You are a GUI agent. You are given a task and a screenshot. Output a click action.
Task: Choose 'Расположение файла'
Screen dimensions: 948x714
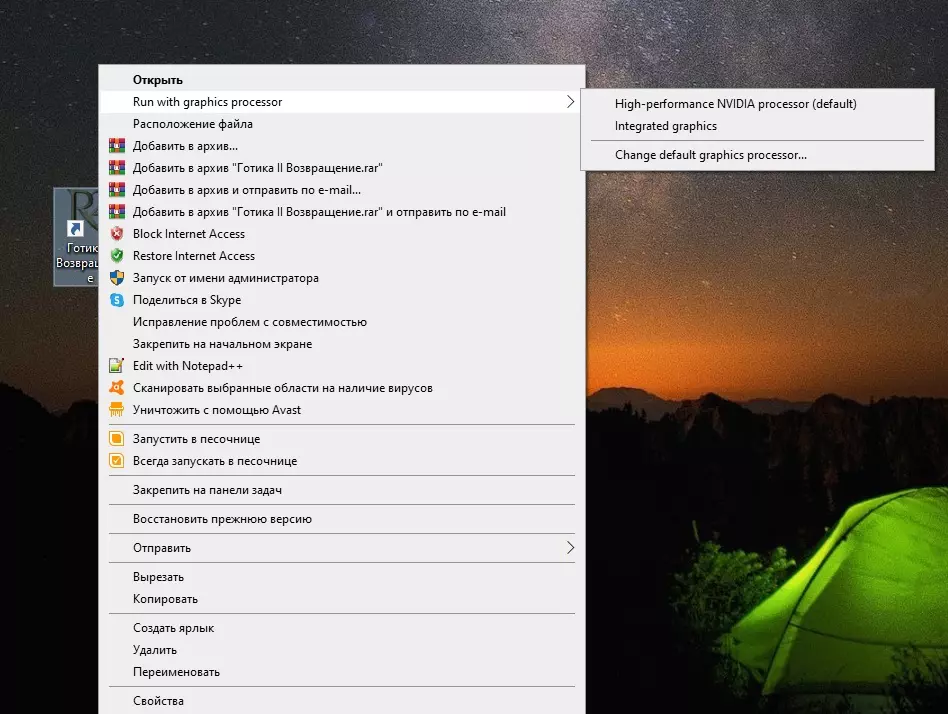[x=342, y=124]
